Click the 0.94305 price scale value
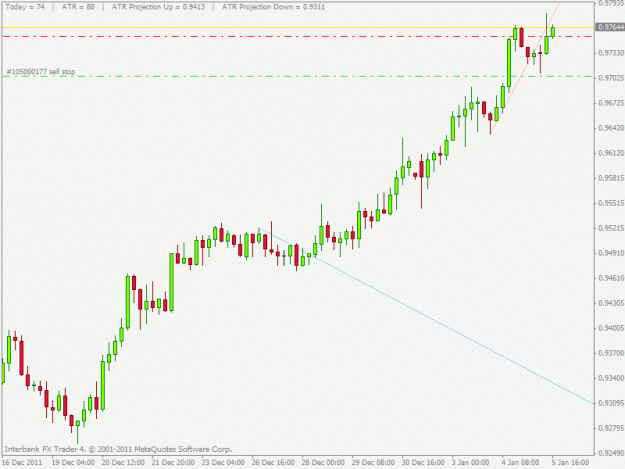The width and height of the screenshot is (625, 469). coord(611,303)
